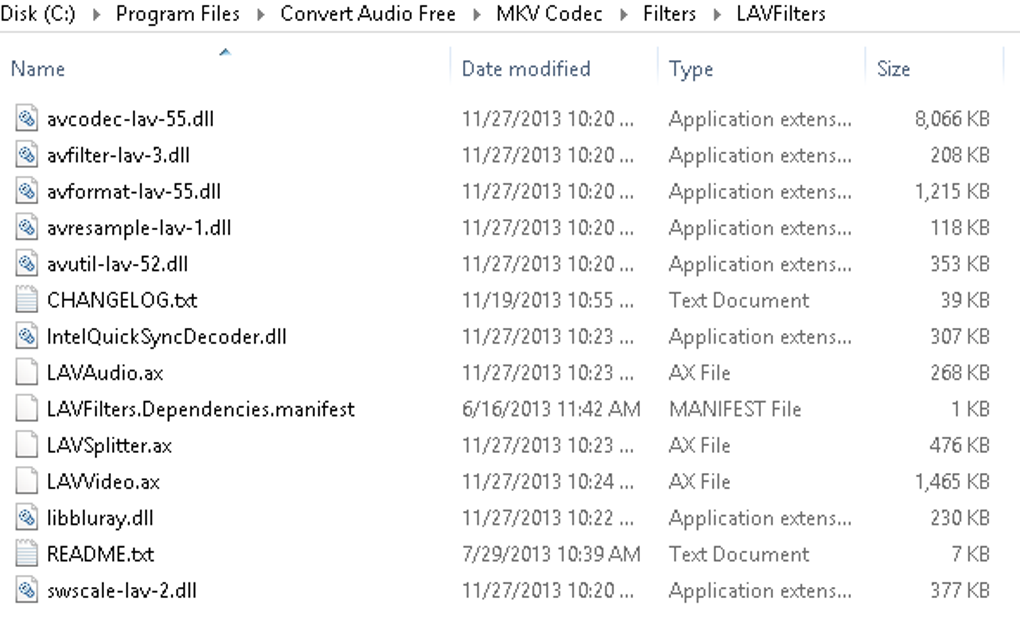The image size is (1020, 634).
Task: Select the LAVSplitter.ax file name
Action: point(109,445)
